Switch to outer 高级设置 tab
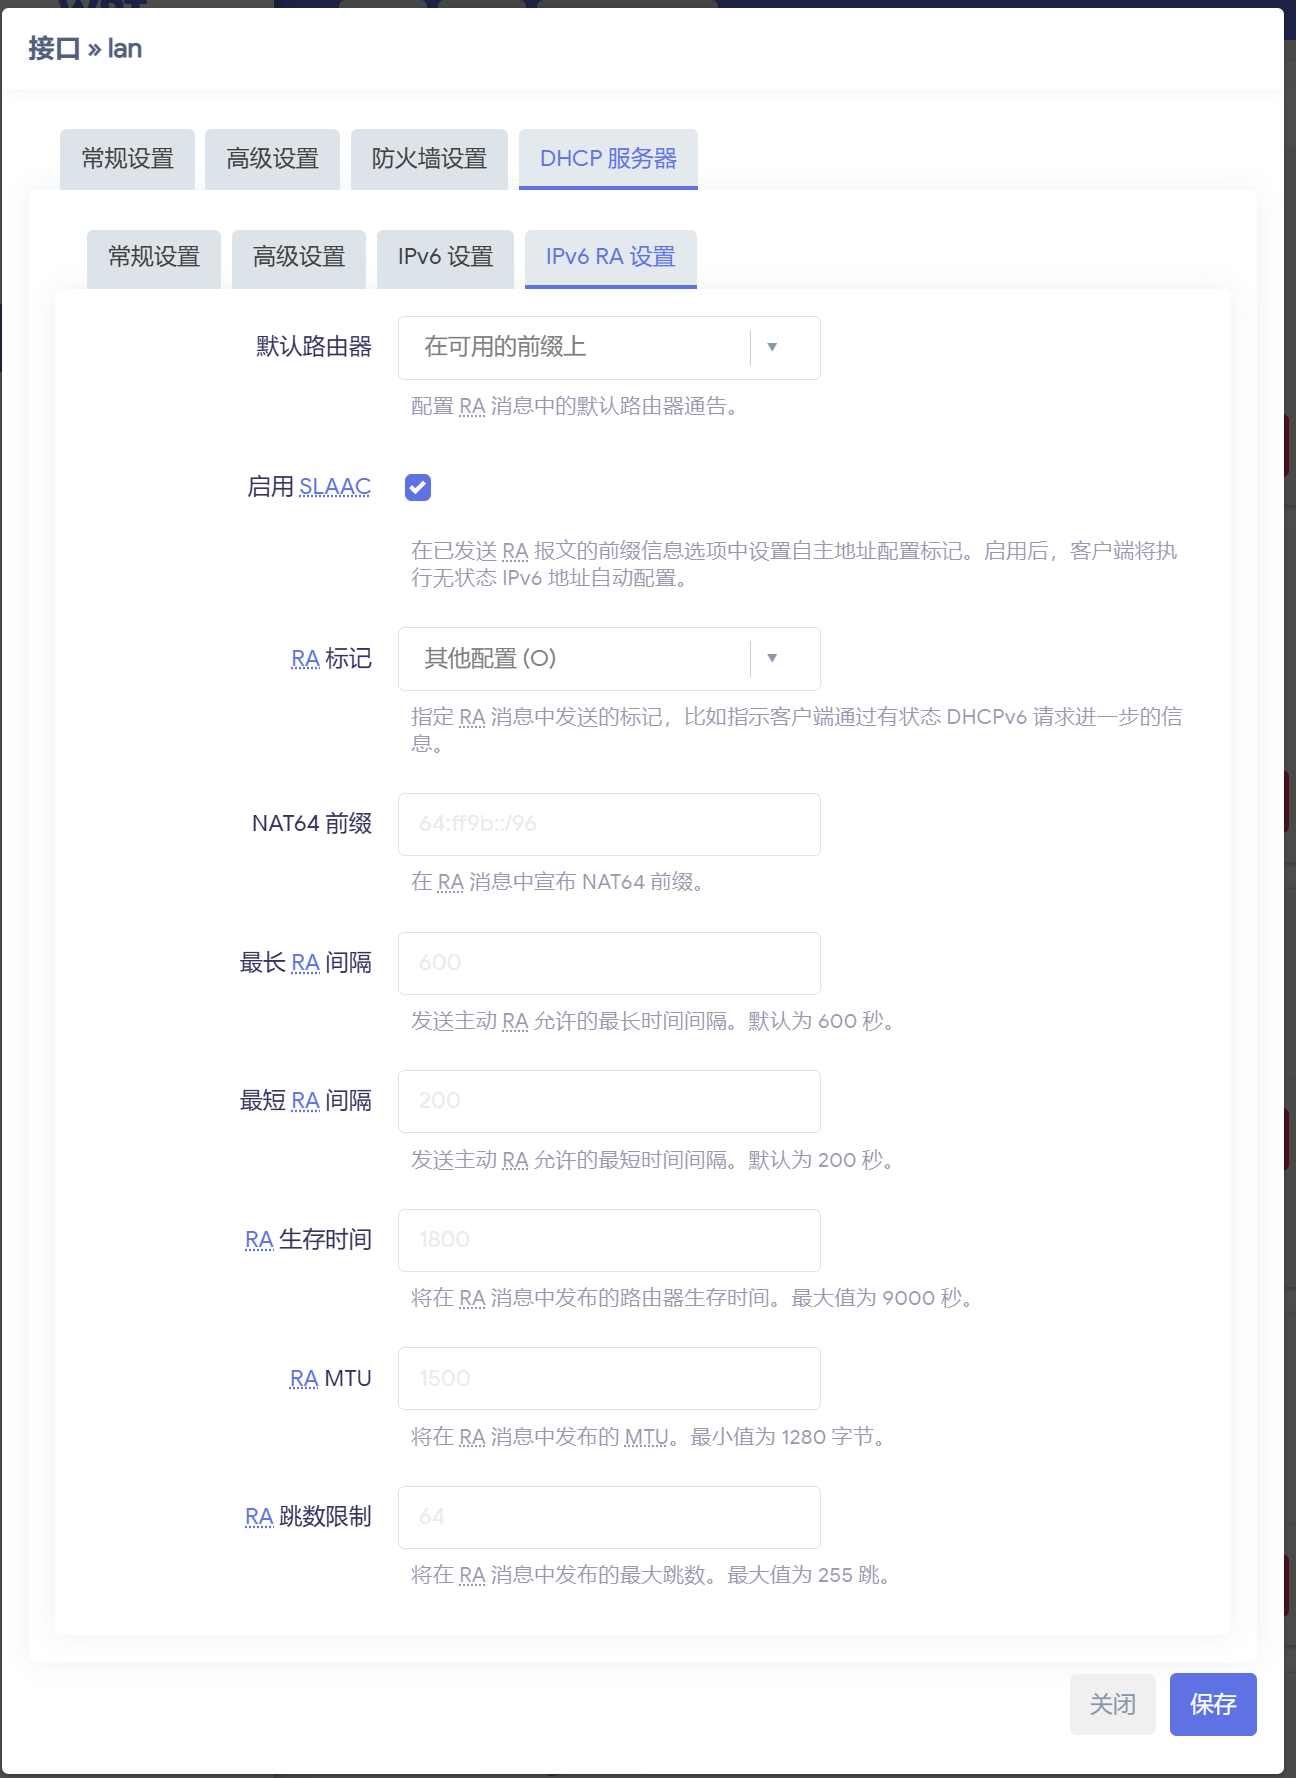1296x1778 pixels. tap(272, 159)
